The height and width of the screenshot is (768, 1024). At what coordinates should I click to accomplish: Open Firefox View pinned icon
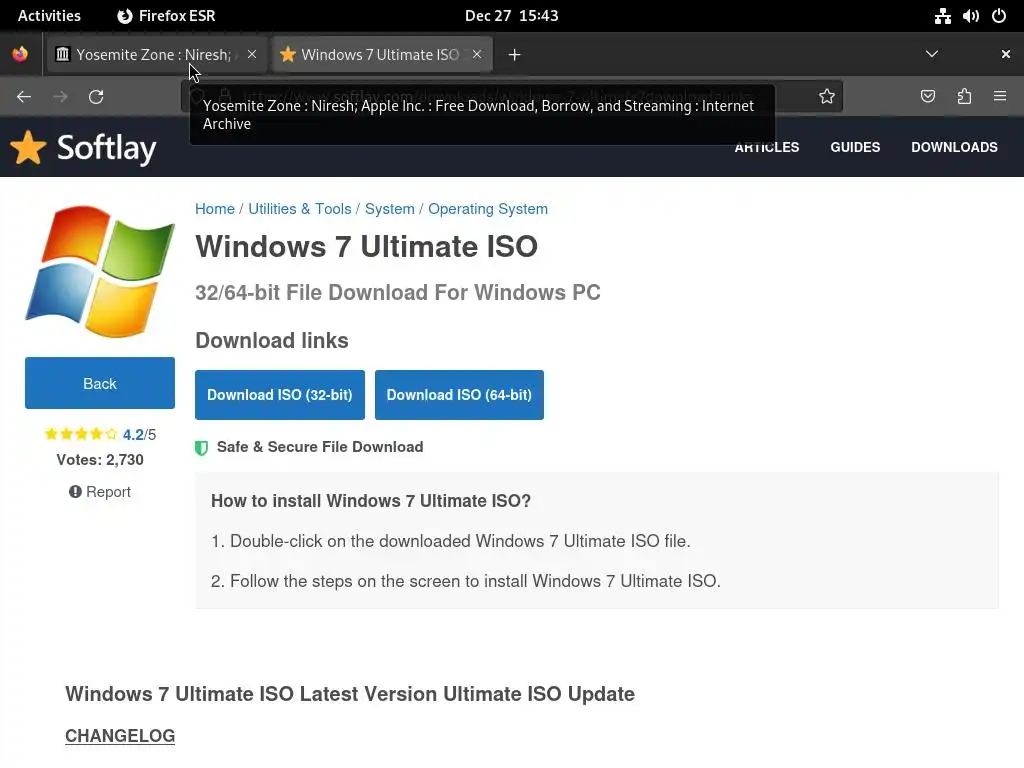[20, 54]
